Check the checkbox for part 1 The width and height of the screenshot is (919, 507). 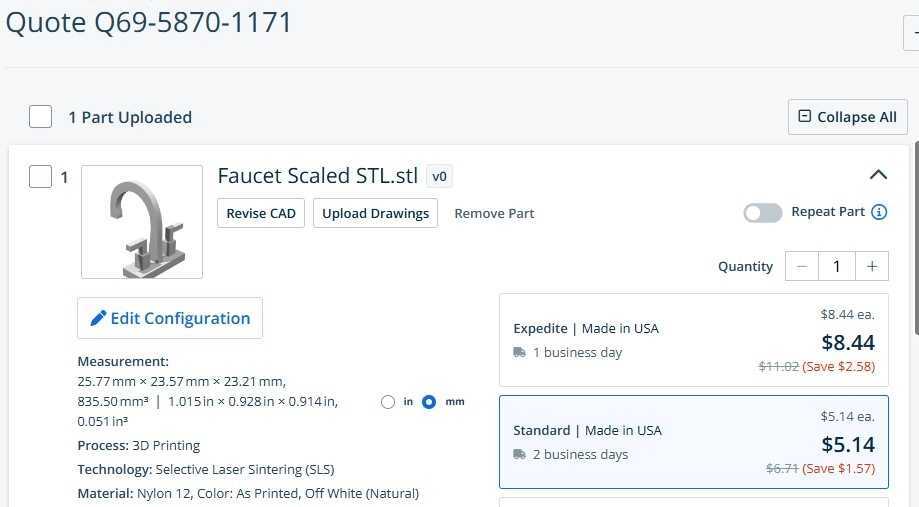point(40,176)
